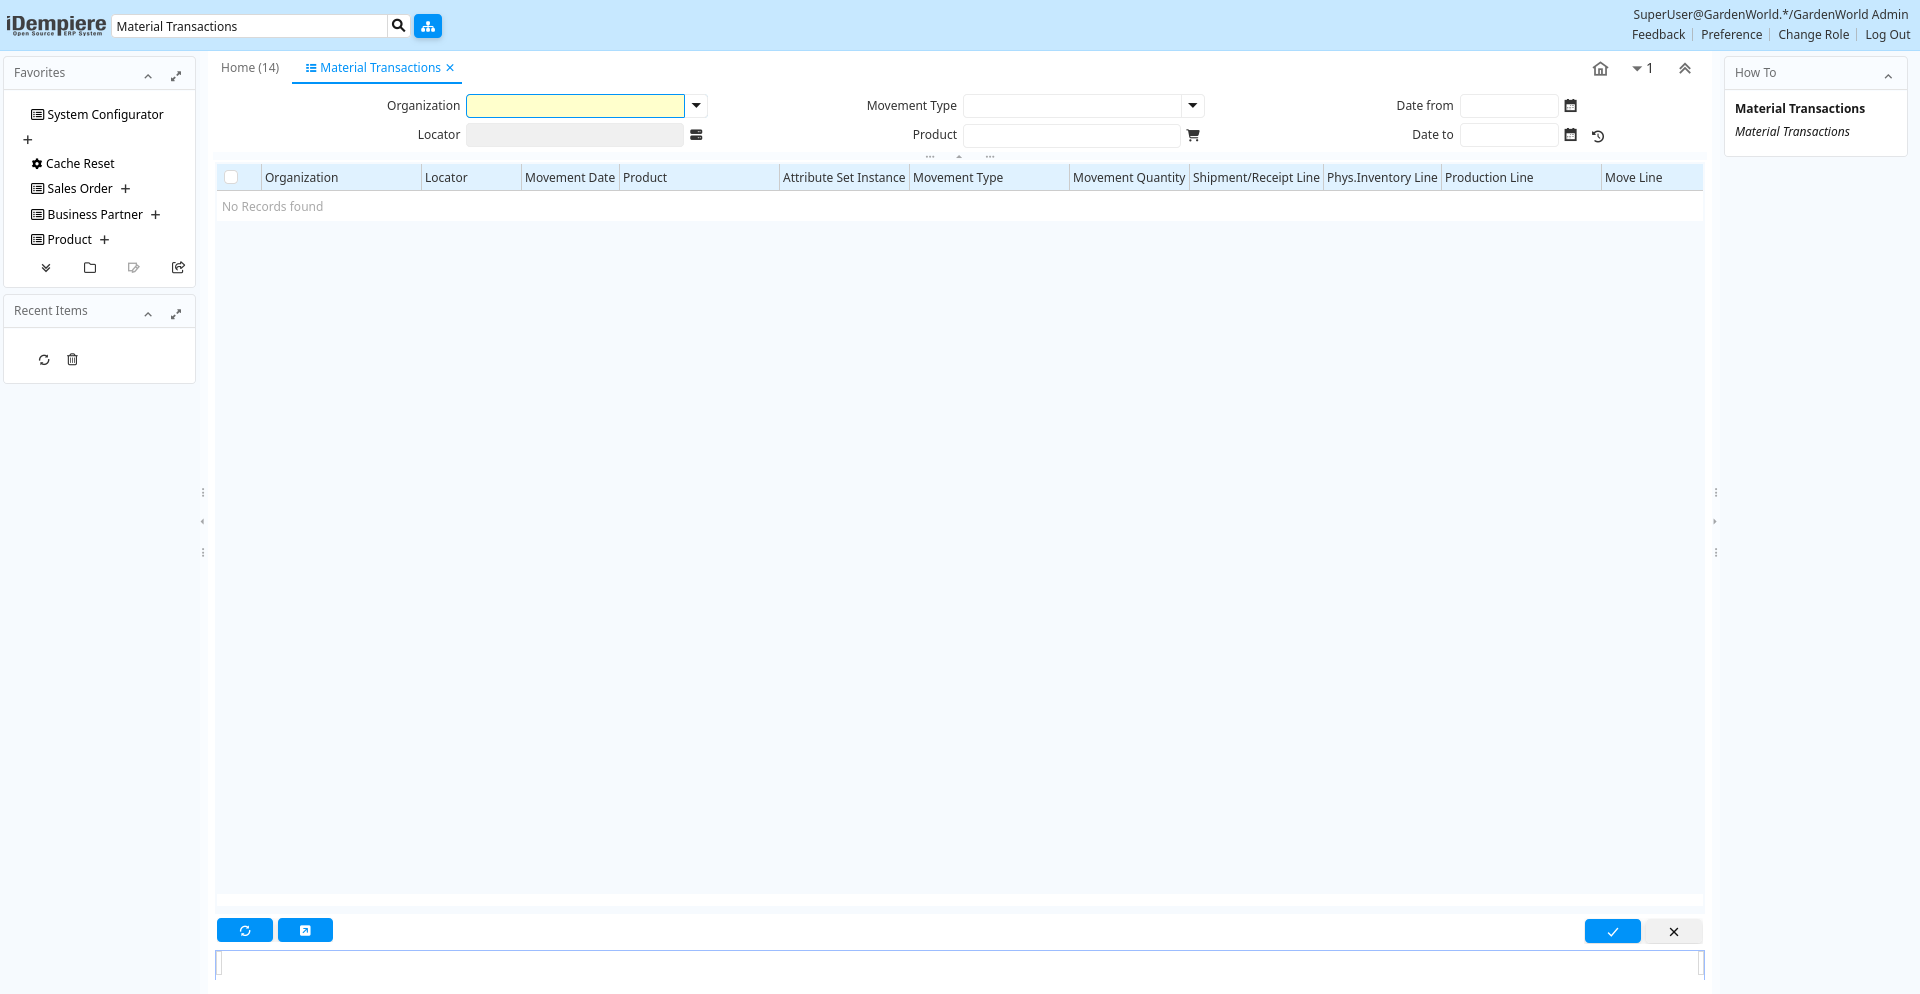Screen dimensions: 1920x994
Task: Open the Date to calendar picker
Action: pos(1570,135)
